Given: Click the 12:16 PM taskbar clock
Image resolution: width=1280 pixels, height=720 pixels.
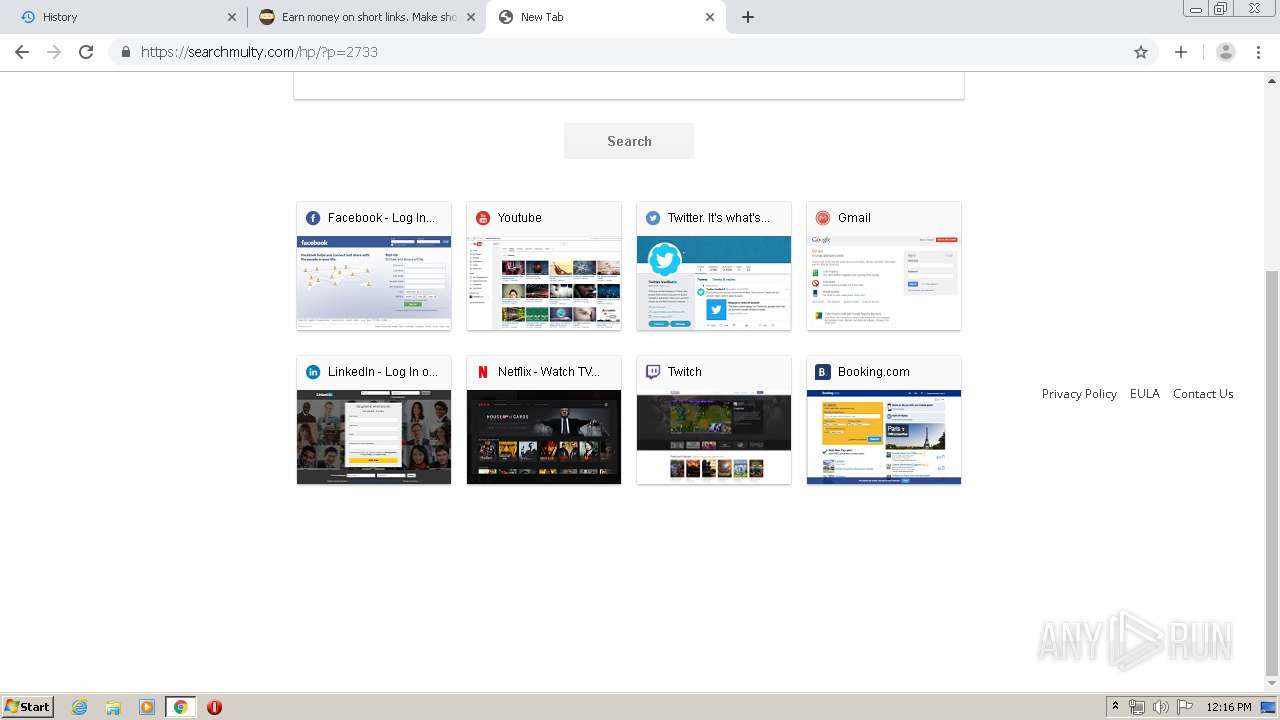Looking at the screenshot, I should click(x=1229, y=707).
